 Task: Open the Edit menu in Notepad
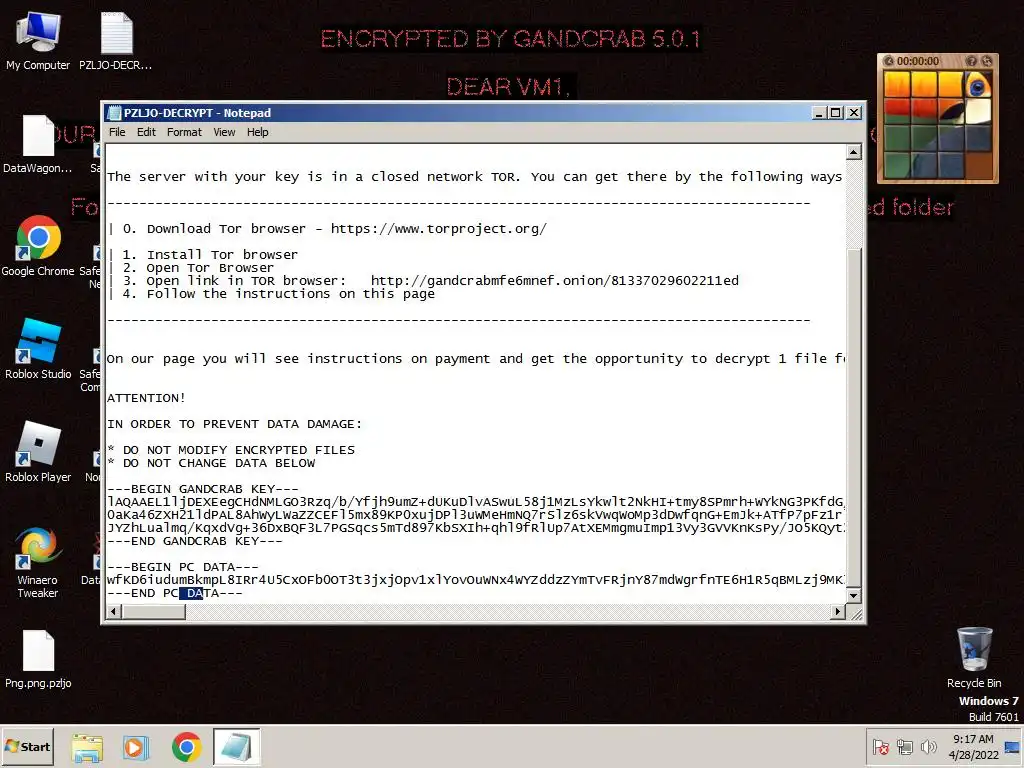pos(146,132)
